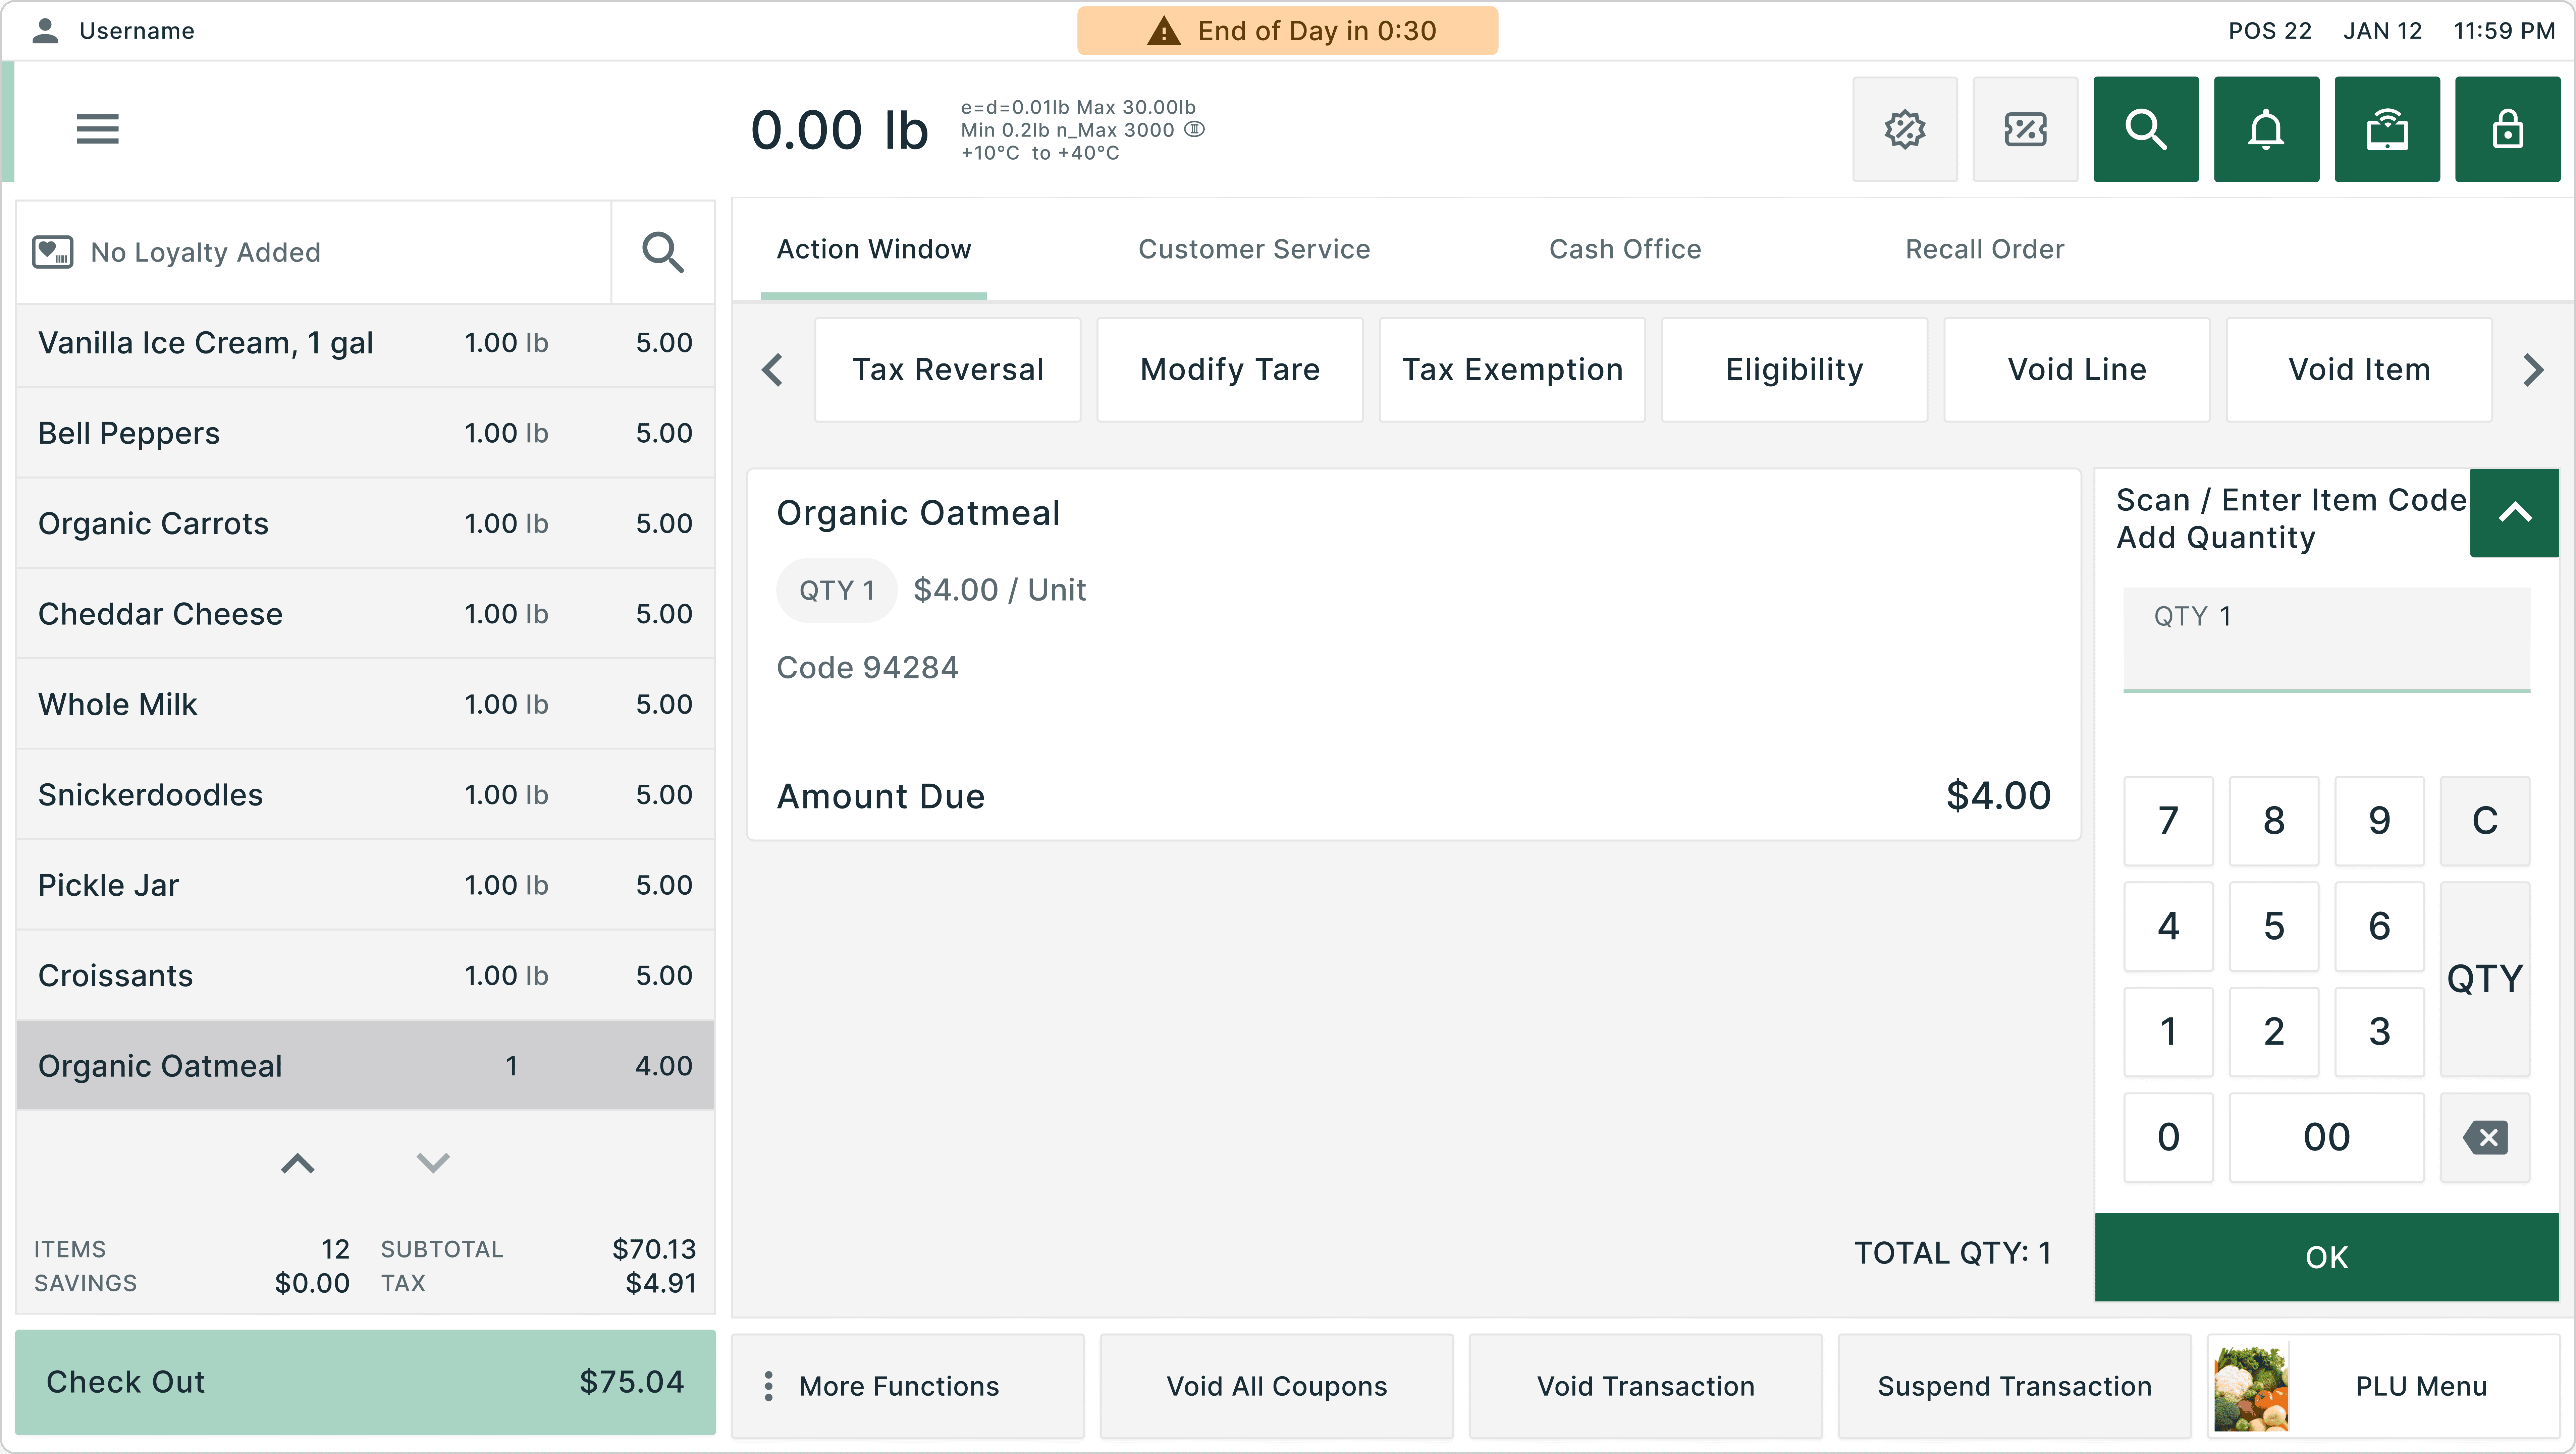Click the green register scanner icon
Viewport: 2576px width, 1454px height.
point(2386,129)
